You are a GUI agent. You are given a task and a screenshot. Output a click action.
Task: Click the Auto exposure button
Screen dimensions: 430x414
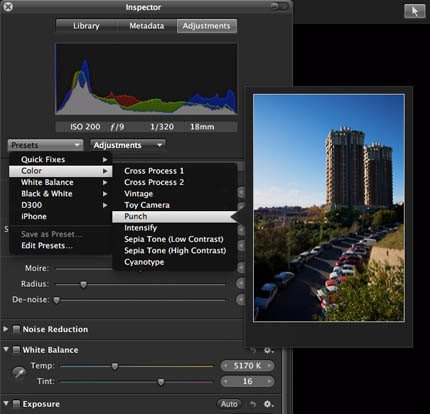coord(229,404)
